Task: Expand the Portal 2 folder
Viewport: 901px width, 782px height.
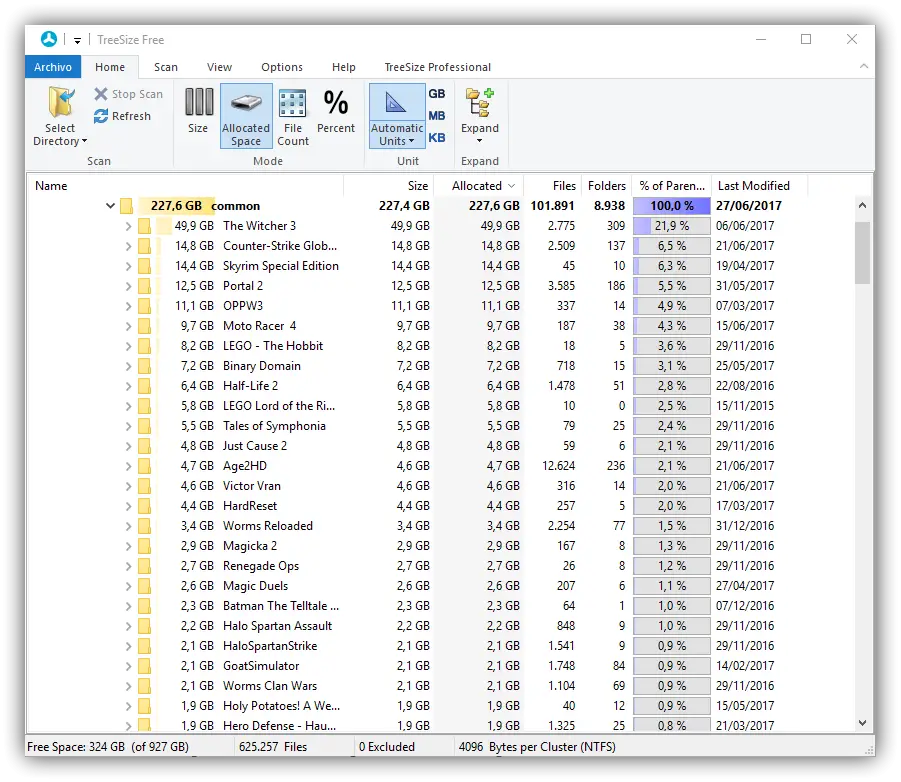Action: [x=128, y=286]
